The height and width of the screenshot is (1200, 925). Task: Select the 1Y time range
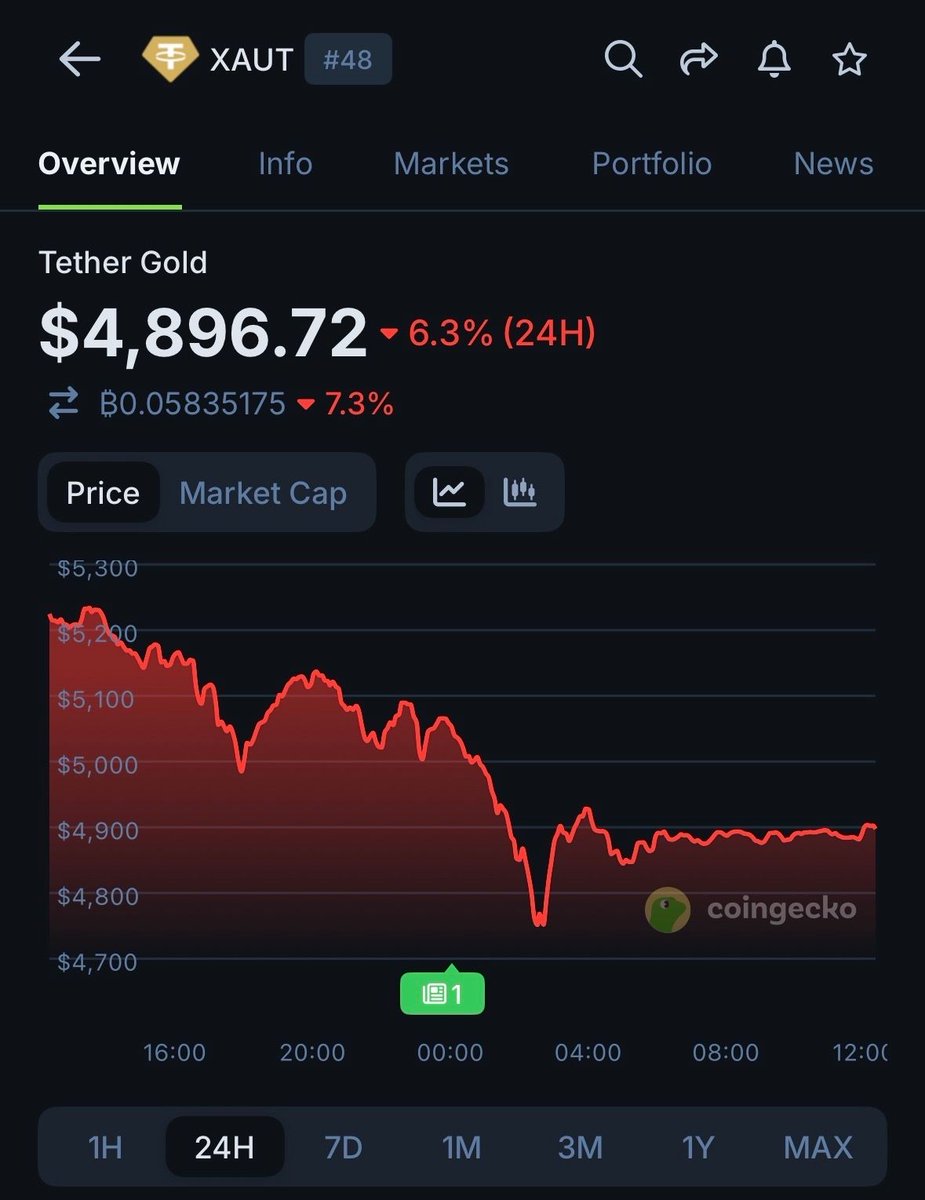[x=698, y=1147]
